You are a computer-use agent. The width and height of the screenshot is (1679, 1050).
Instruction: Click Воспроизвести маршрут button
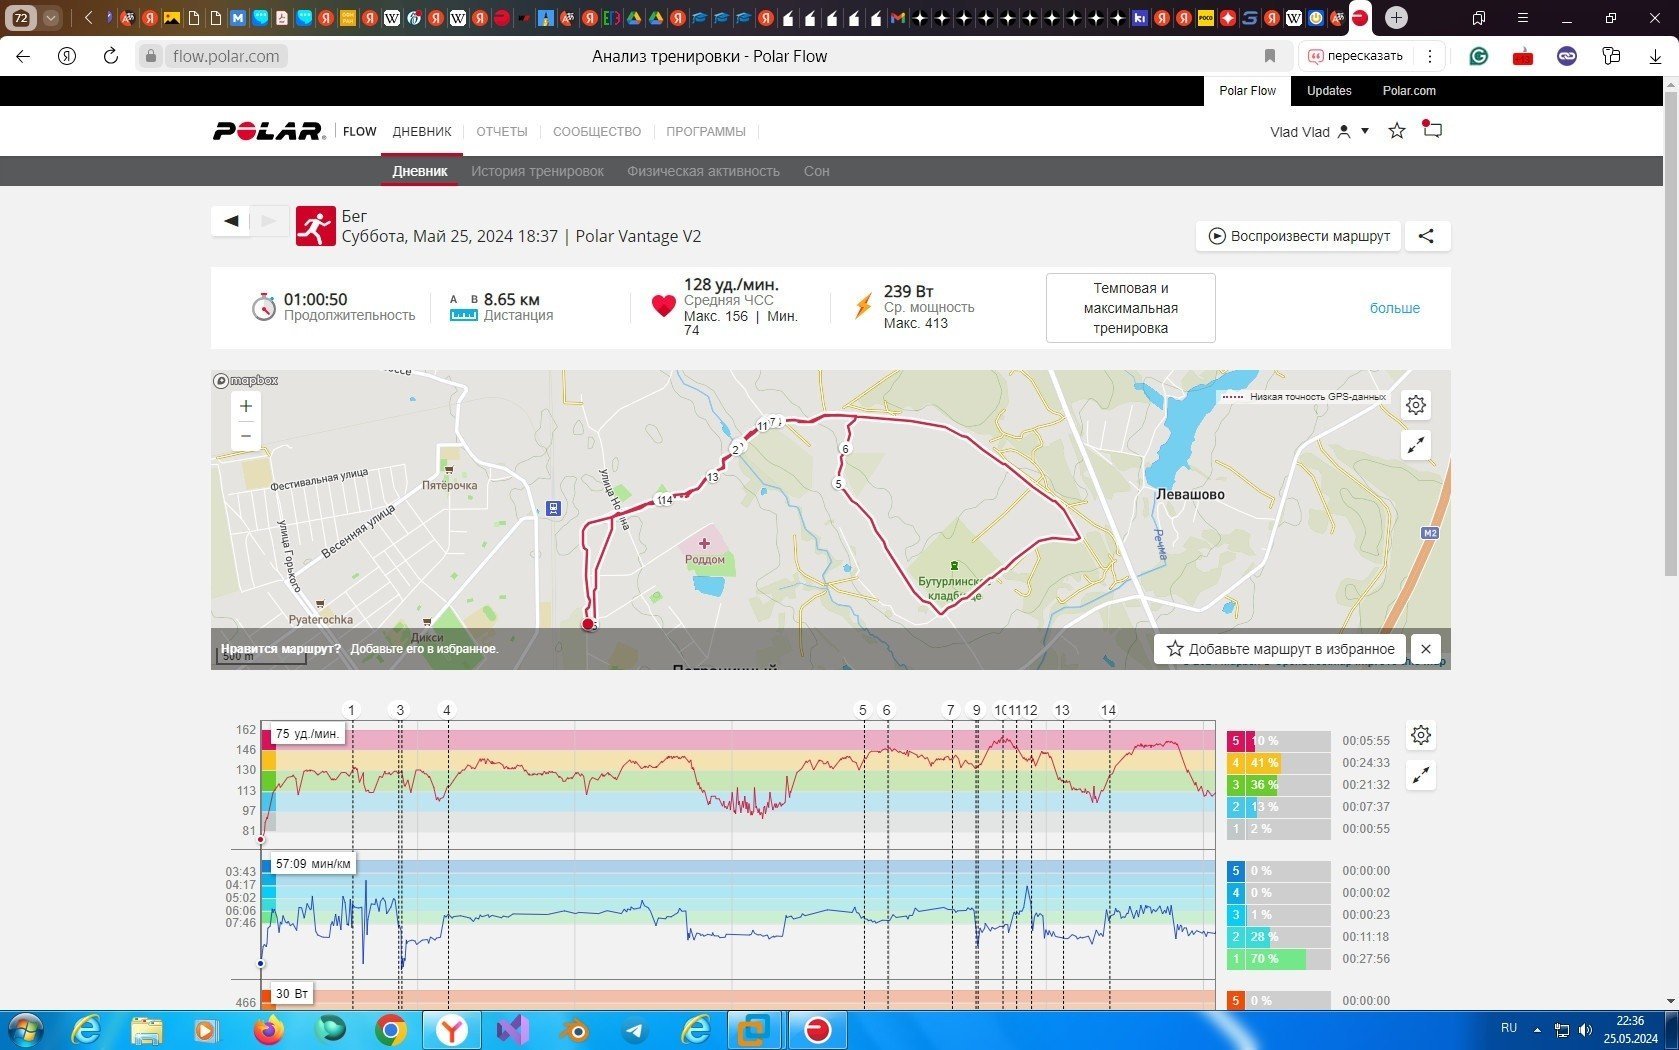pyautogui.click(x=1299, y=236)
